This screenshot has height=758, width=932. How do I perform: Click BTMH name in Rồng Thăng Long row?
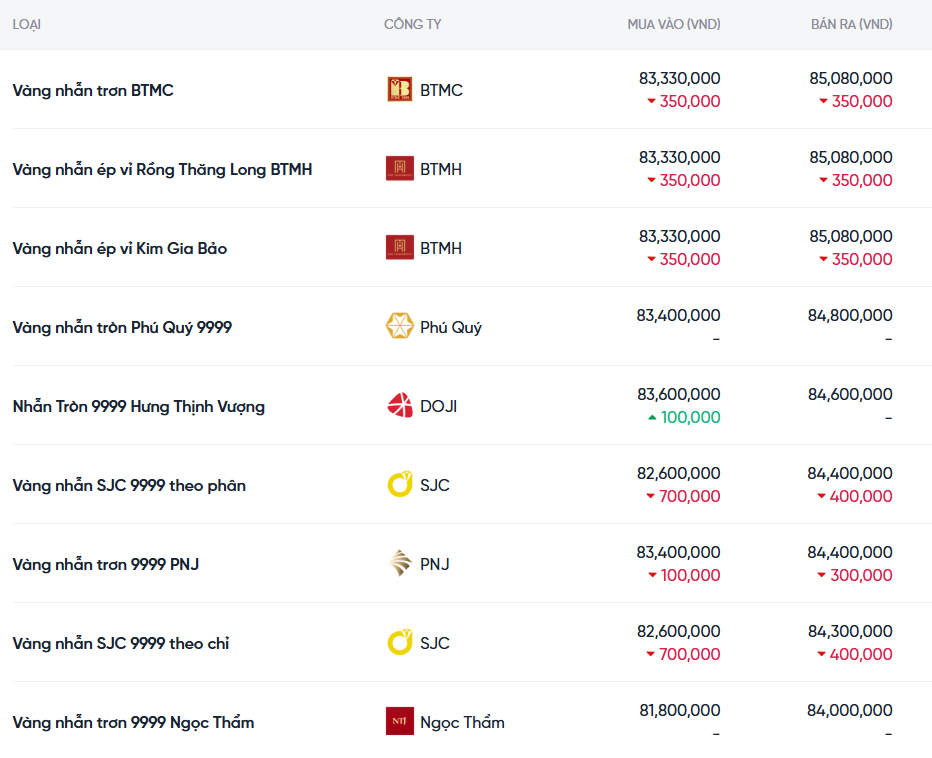(x=440, y=169)
